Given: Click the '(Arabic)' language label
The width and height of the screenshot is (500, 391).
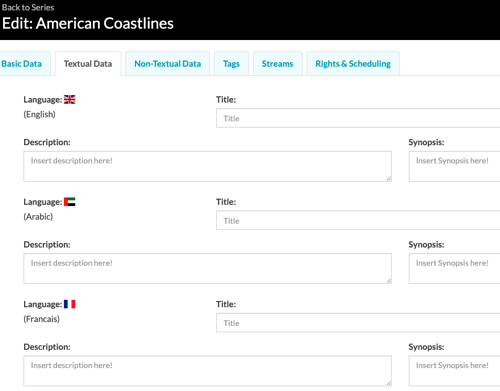Looking at the screenshot, I should click(38, 217).
